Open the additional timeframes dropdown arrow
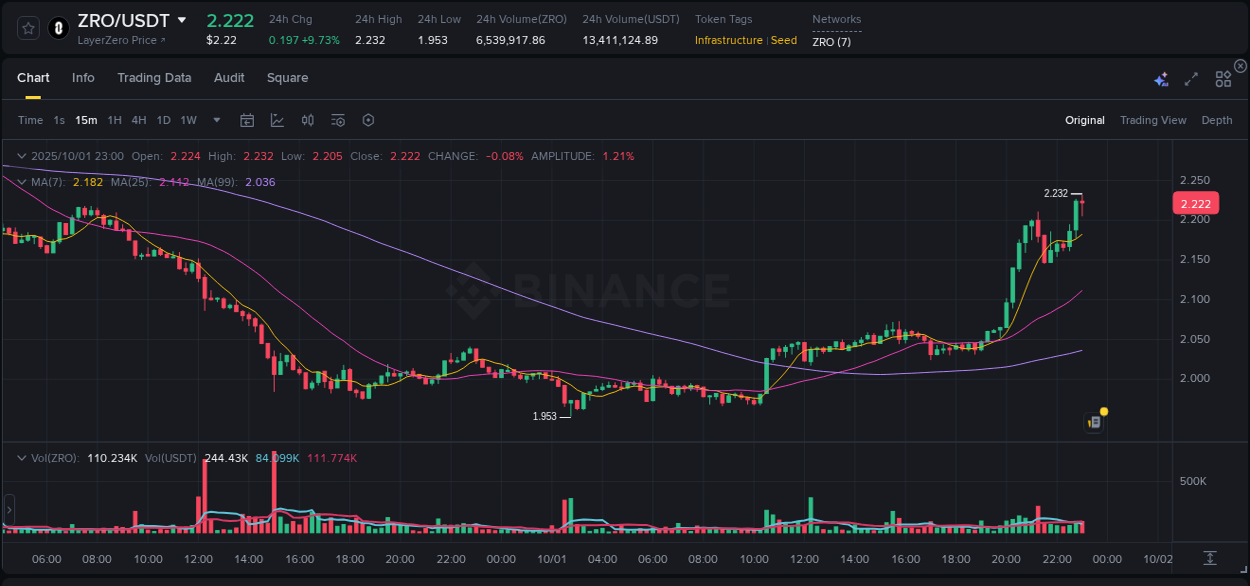The image size is (1250, 586). click(216, 120)
